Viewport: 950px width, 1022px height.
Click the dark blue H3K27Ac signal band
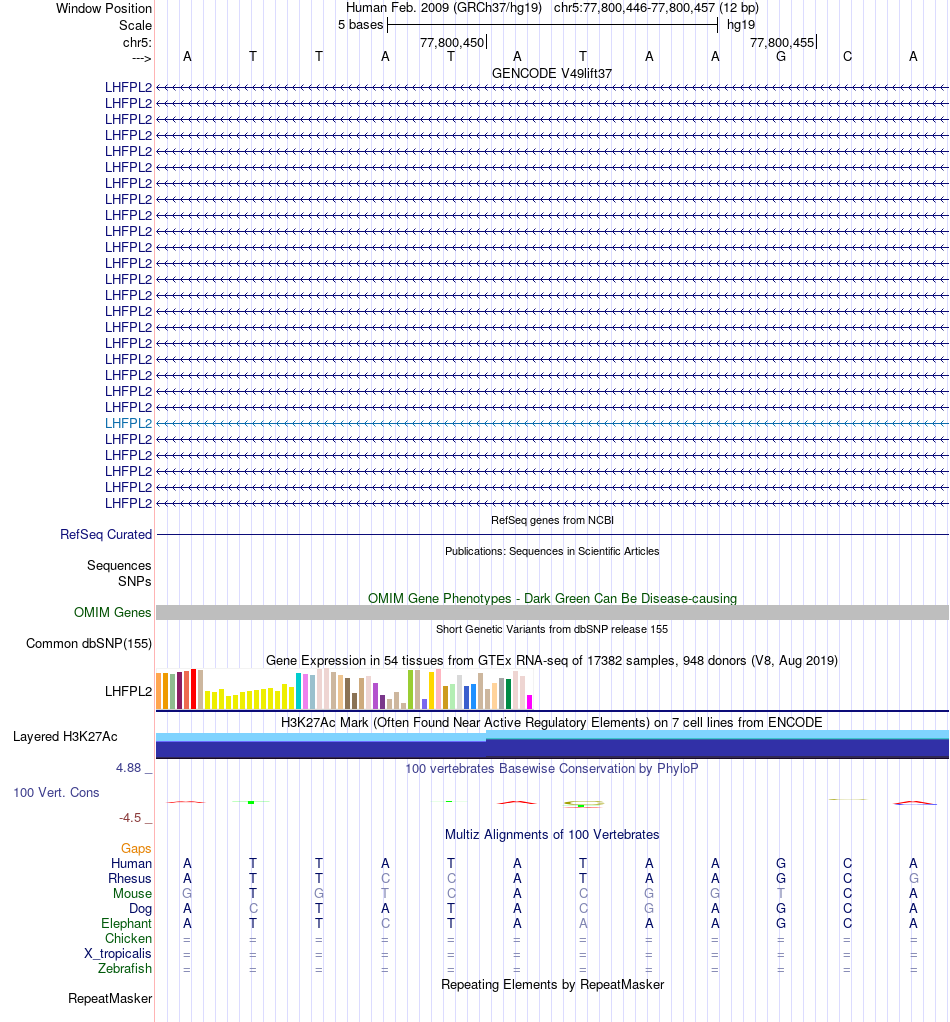(x=553, y=748)
